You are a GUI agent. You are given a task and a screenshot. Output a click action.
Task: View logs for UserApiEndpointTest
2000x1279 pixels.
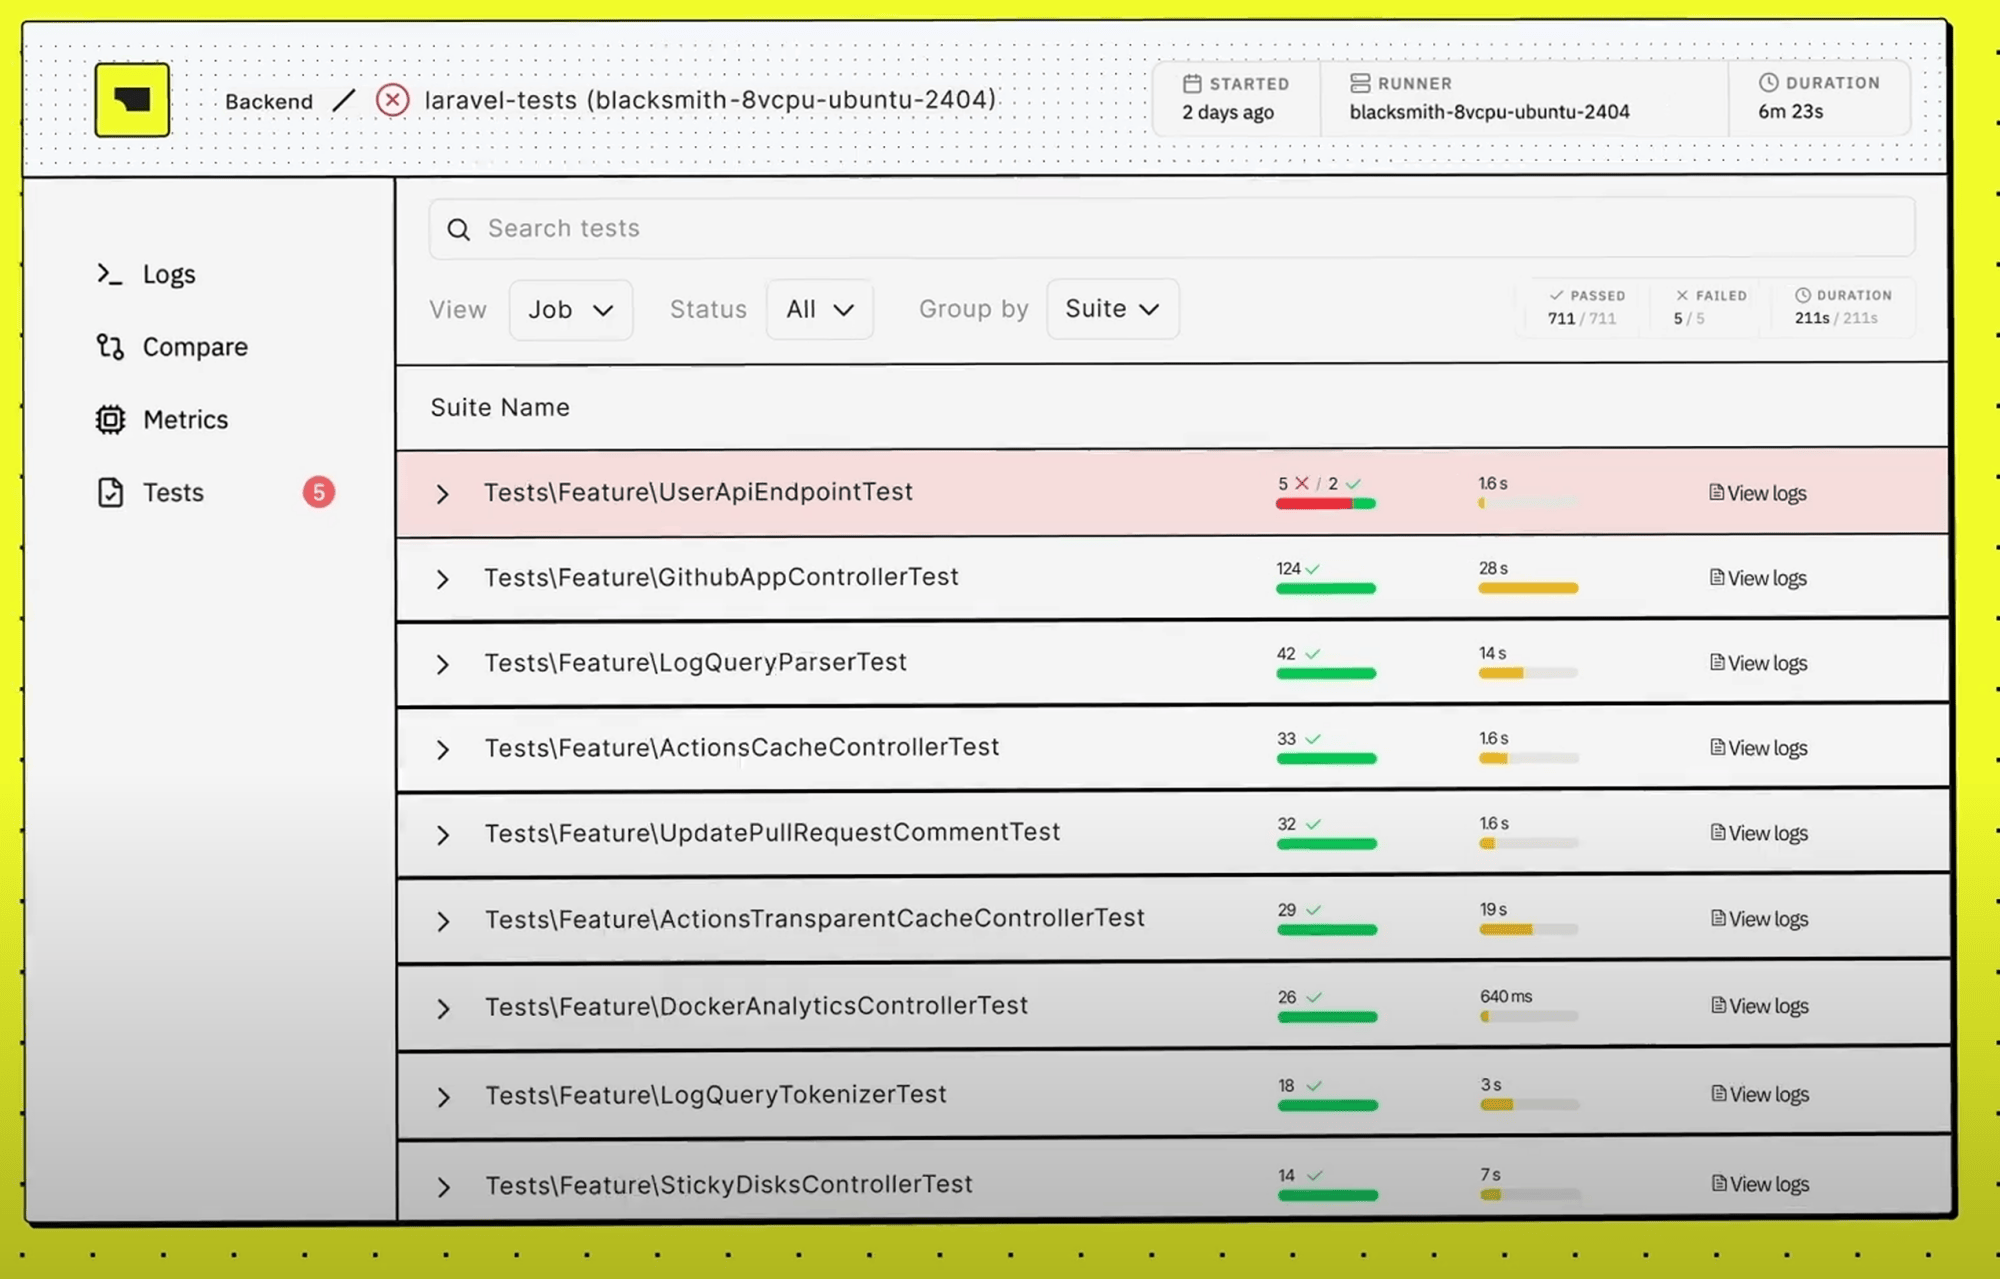(1758, 493)
